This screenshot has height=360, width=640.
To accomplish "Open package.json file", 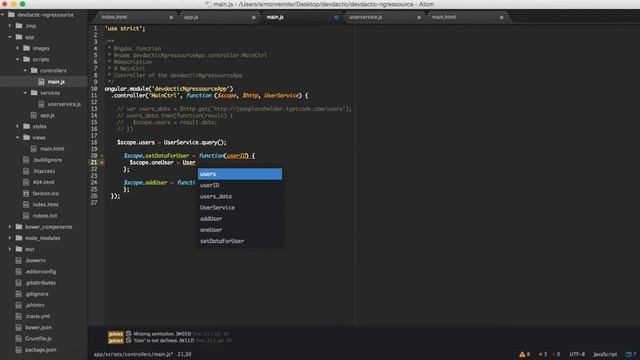I will click(40, 350).
